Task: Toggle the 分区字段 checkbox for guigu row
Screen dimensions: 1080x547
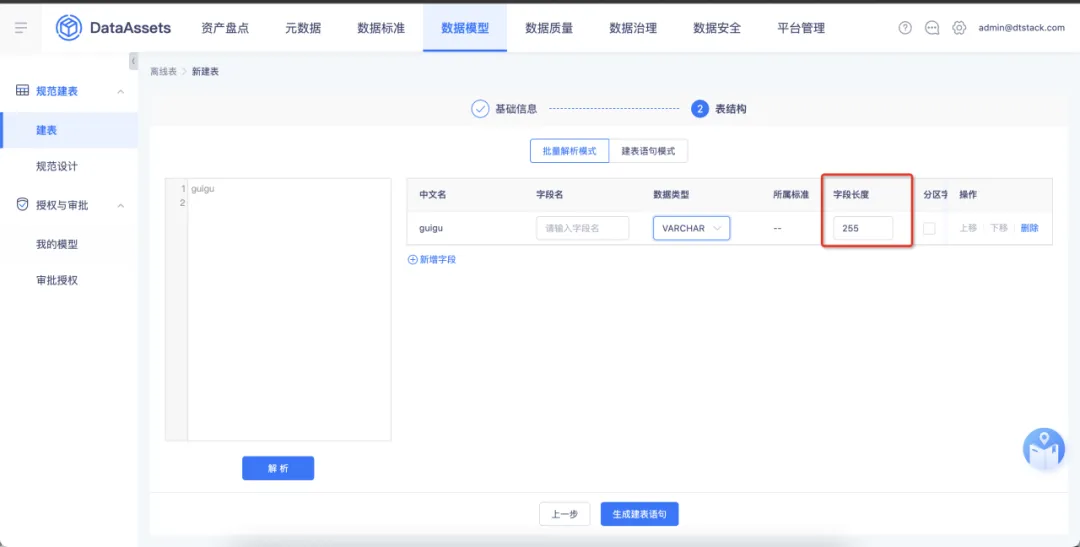Action: 929,228
